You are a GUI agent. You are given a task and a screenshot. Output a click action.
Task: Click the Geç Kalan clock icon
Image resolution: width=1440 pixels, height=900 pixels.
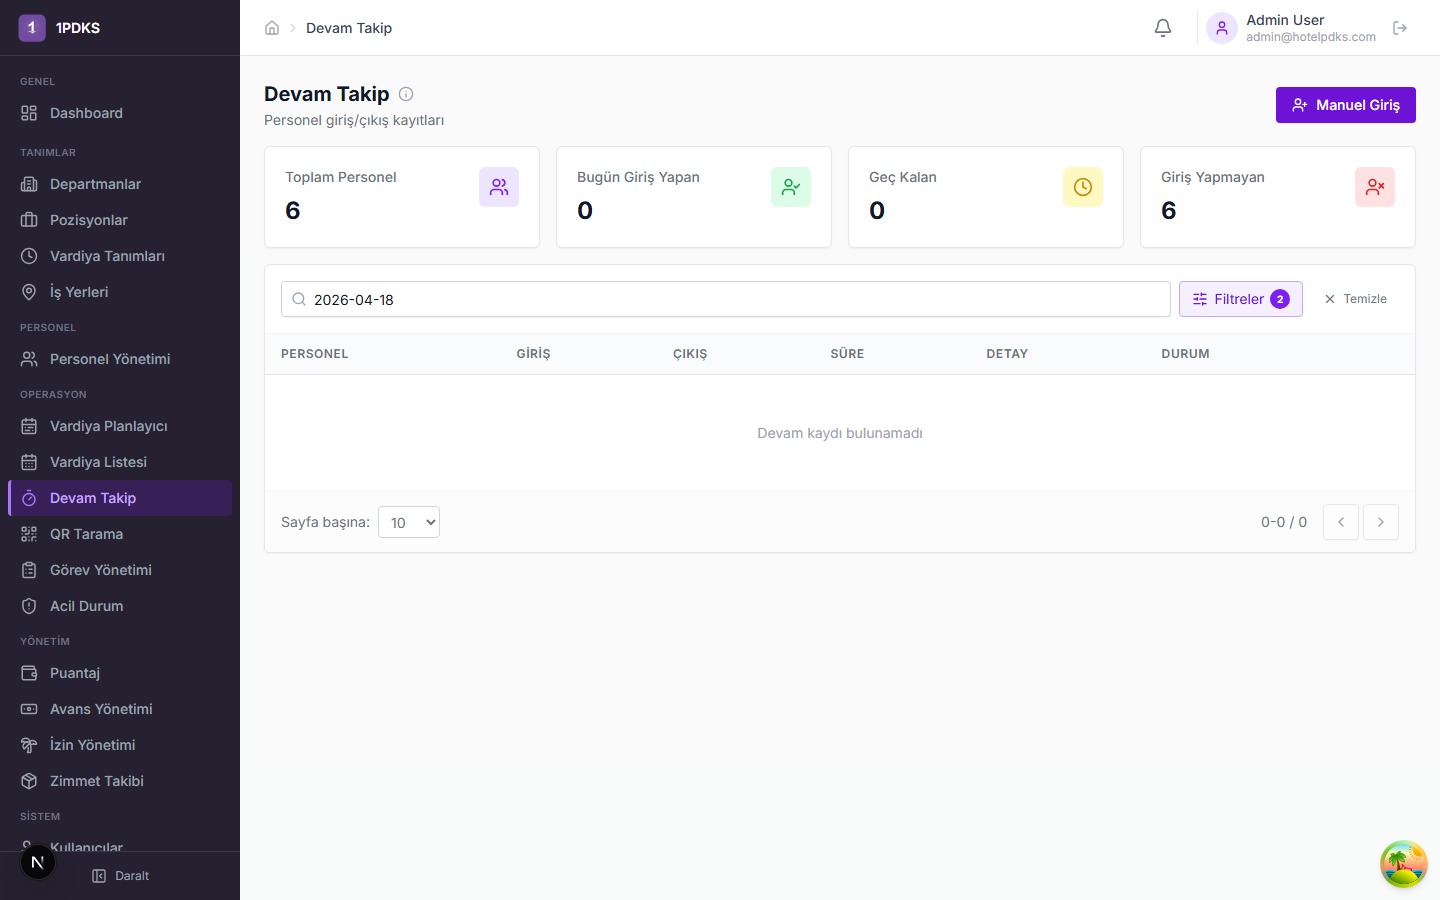pos(1082,187)
